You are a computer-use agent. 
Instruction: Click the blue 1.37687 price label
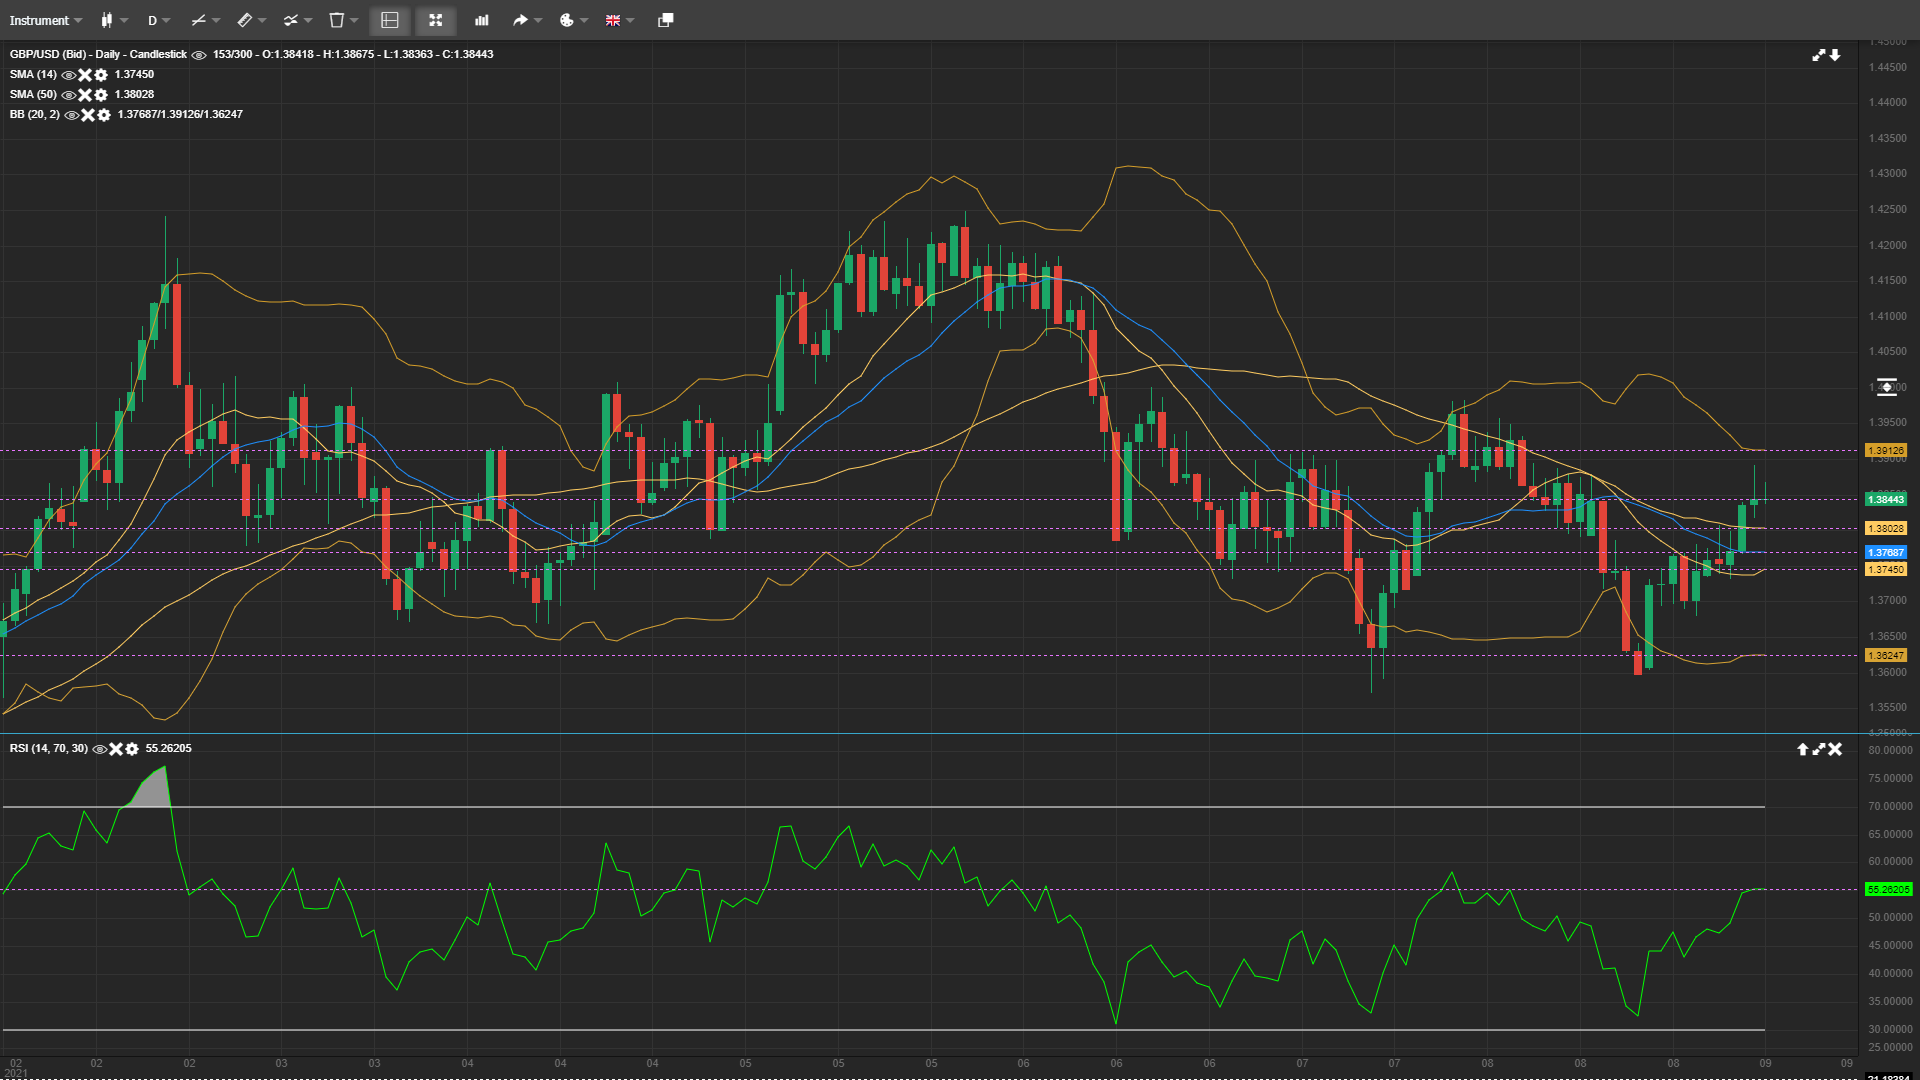[1886, 553]
